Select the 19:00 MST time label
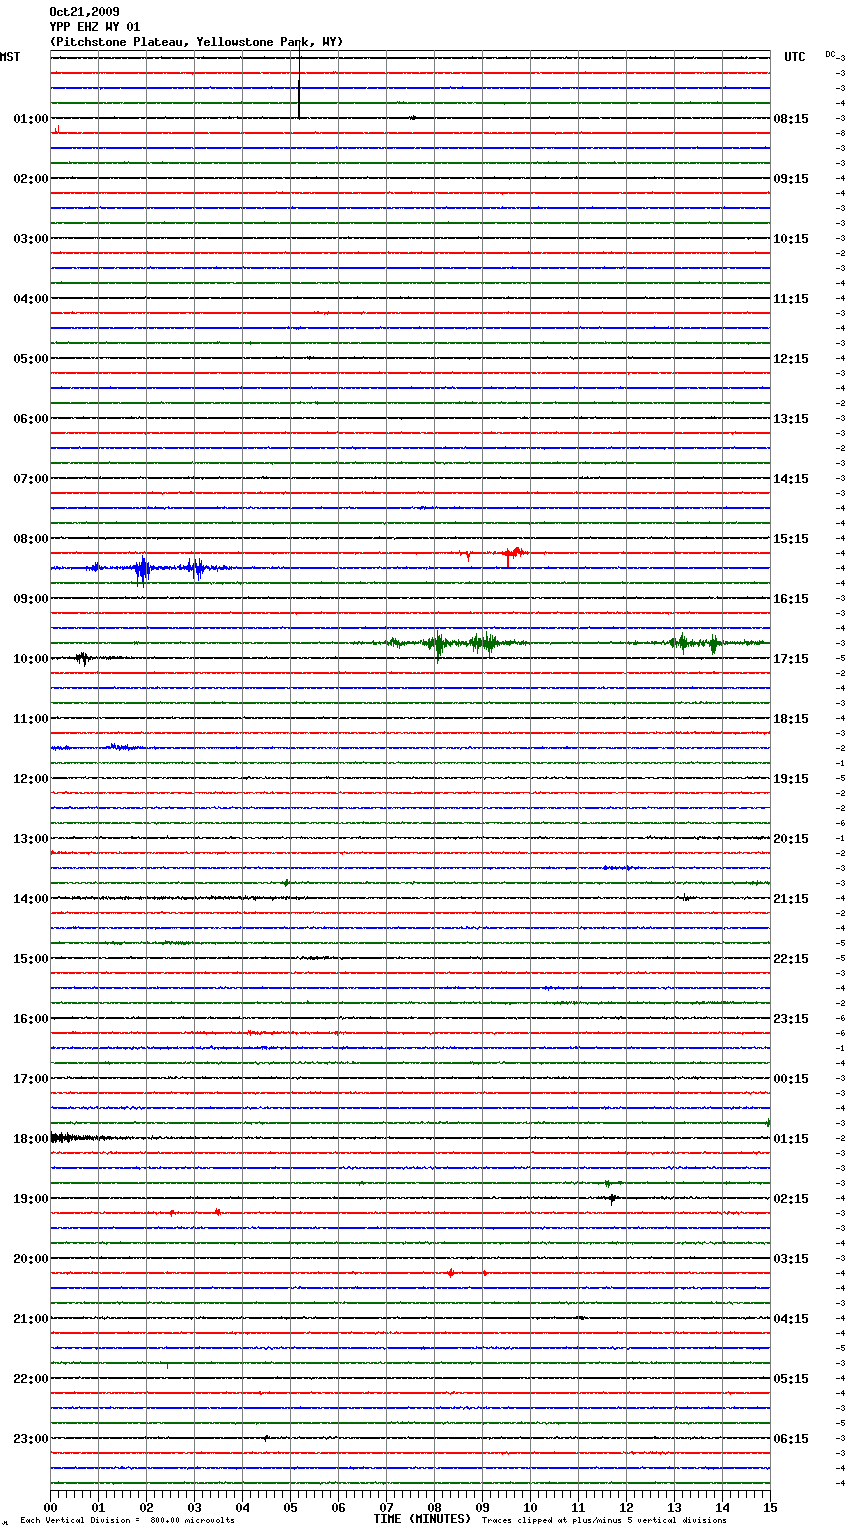 pyautogui.click(x=31, y=1198)
